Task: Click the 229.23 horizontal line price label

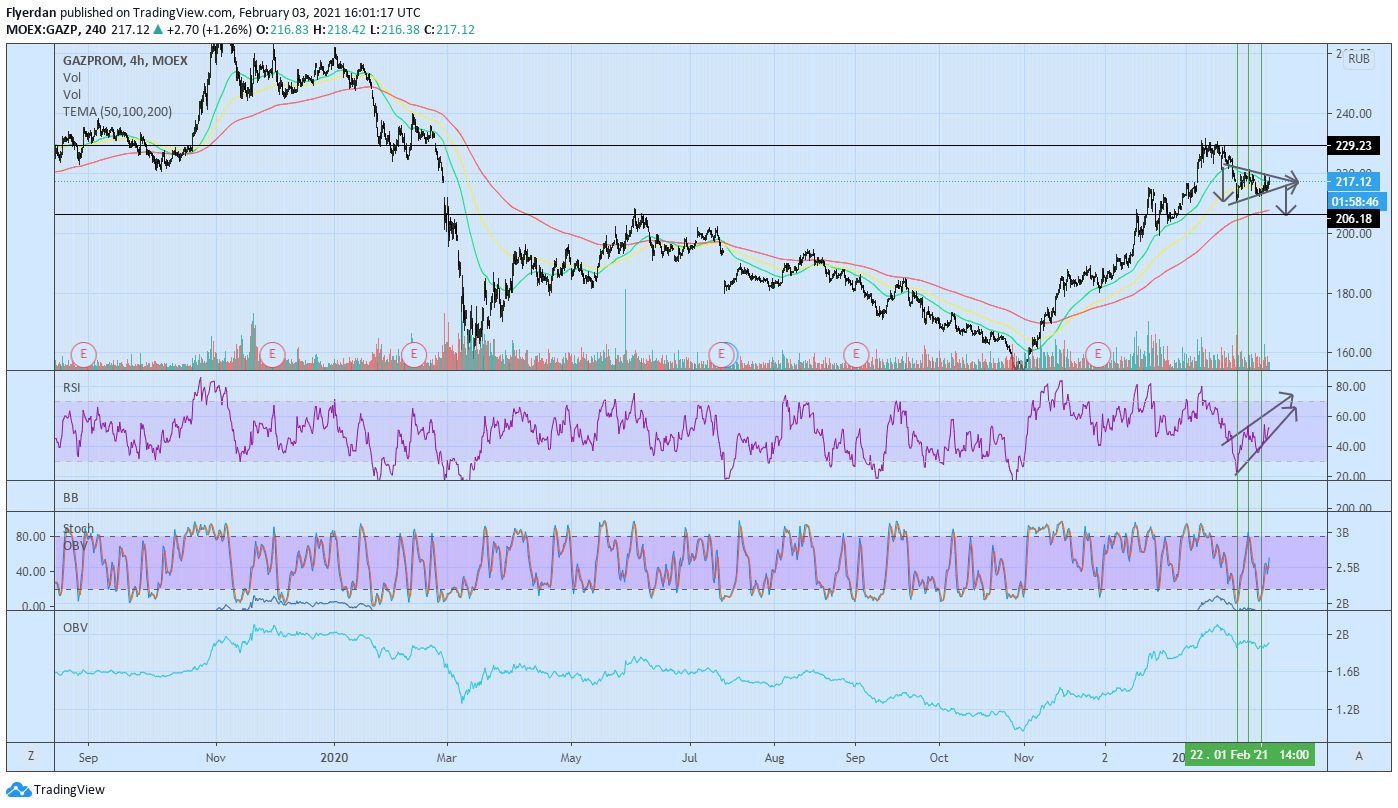Action: (1353, 145)
